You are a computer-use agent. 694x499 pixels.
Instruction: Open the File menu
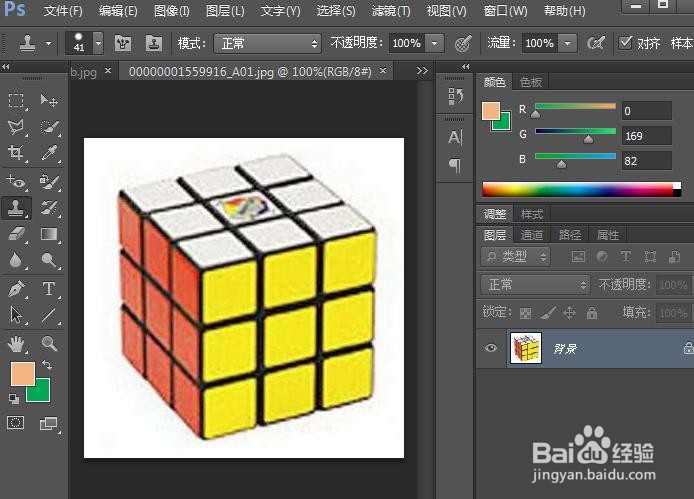point(63,11)
